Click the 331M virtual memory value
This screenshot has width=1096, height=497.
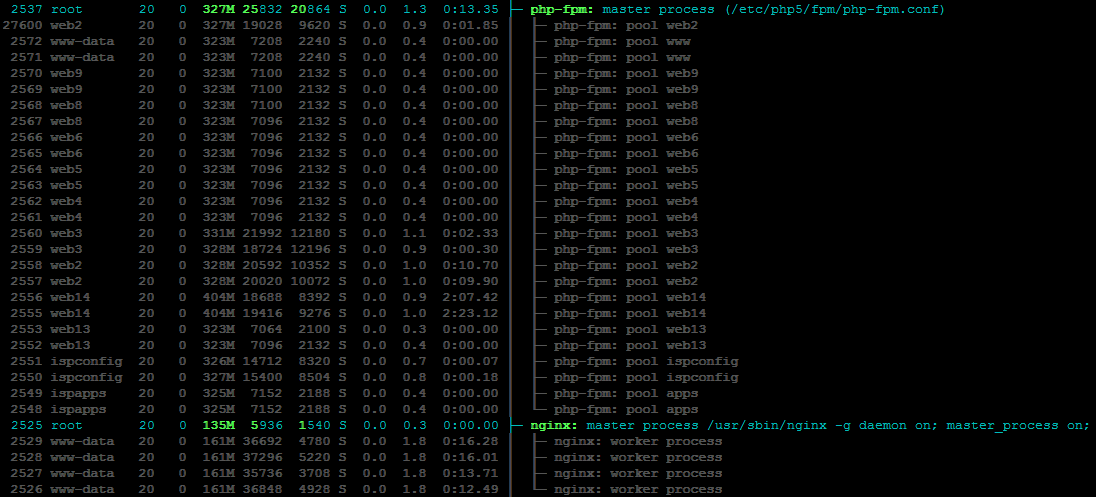(218, 233)
